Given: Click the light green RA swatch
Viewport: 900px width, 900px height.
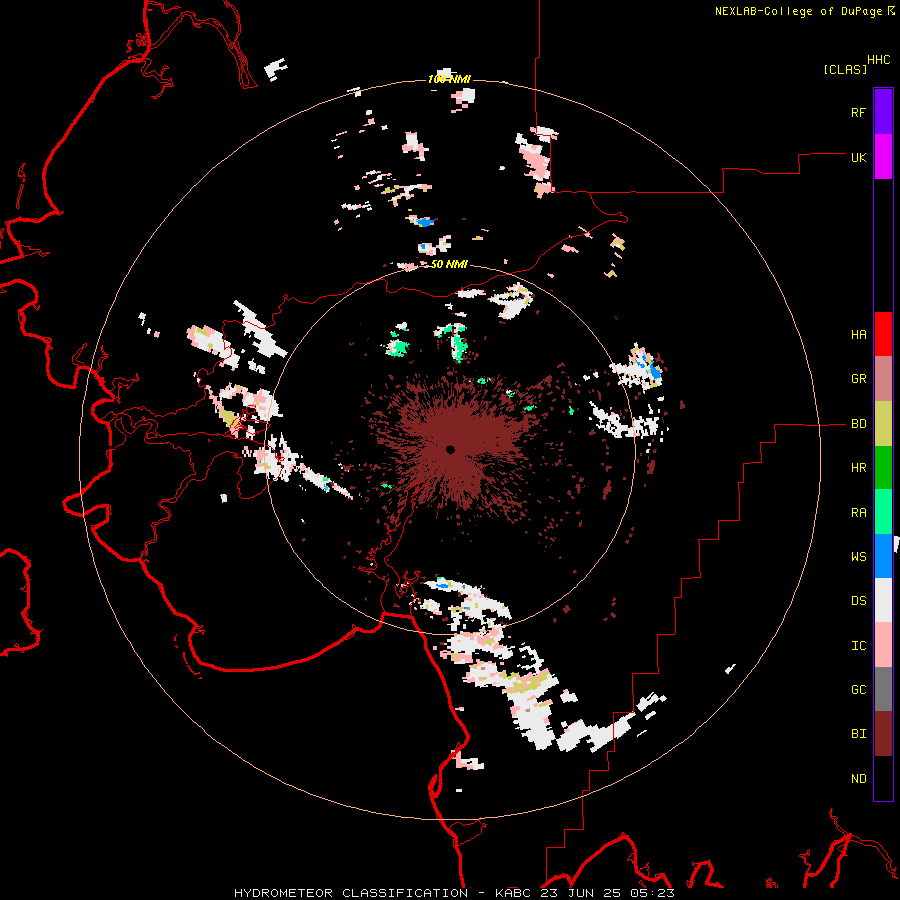Looking at the screenshot, I should (883, 512).
